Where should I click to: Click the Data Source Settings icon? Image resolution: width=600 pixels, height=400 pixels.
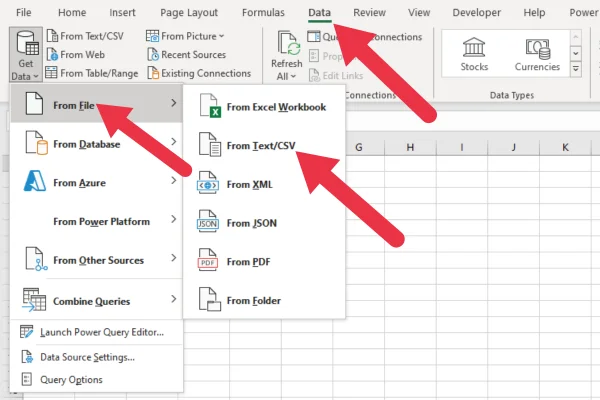point(27,357)
